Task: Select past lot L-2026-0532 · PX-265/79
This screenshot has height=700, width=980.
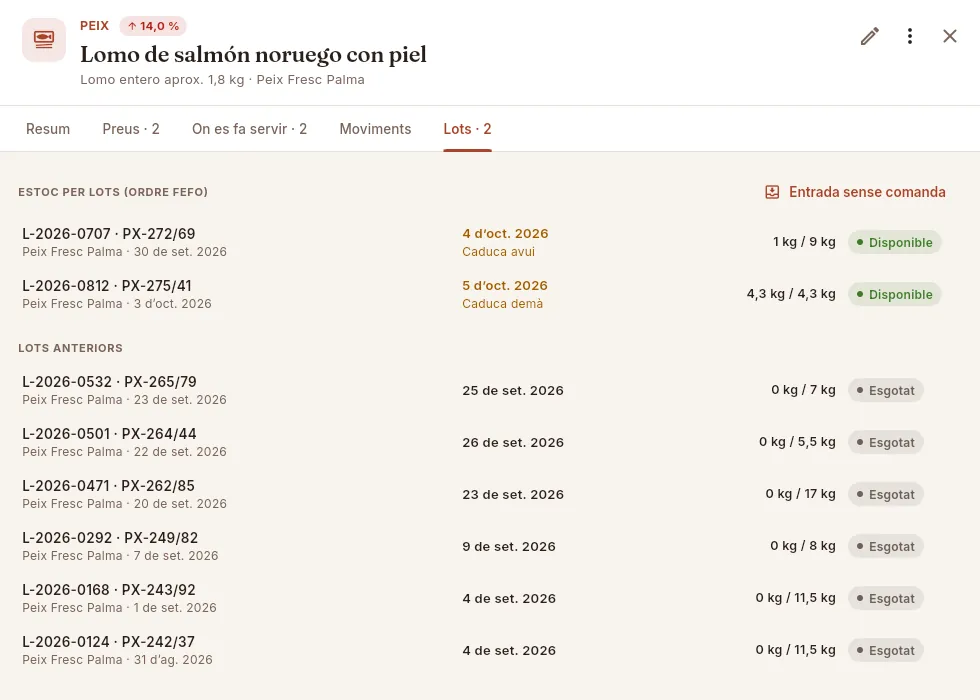Action: pos(481,391)
